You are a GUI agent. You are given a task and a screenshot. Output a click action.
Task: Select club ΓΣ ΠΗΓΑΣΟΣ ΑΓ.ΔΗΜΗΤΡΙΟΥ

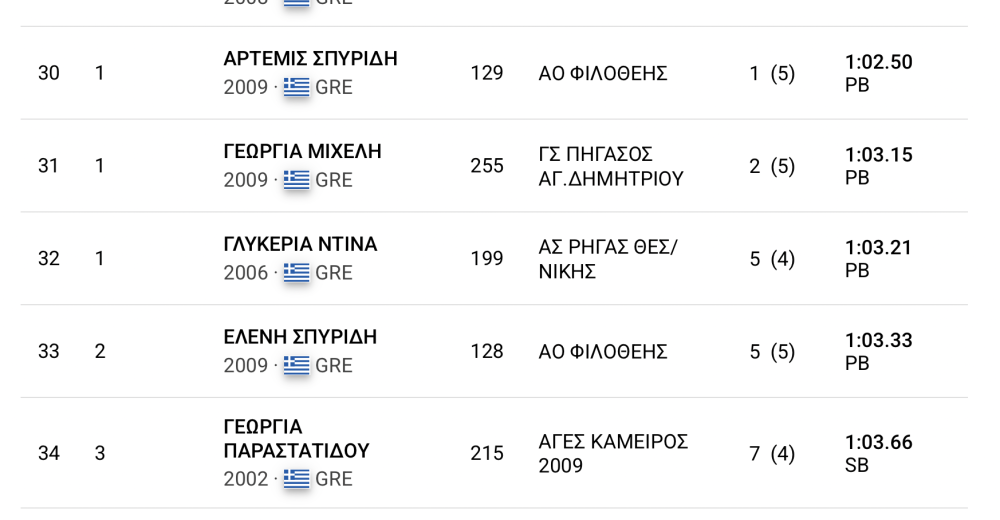611,167
